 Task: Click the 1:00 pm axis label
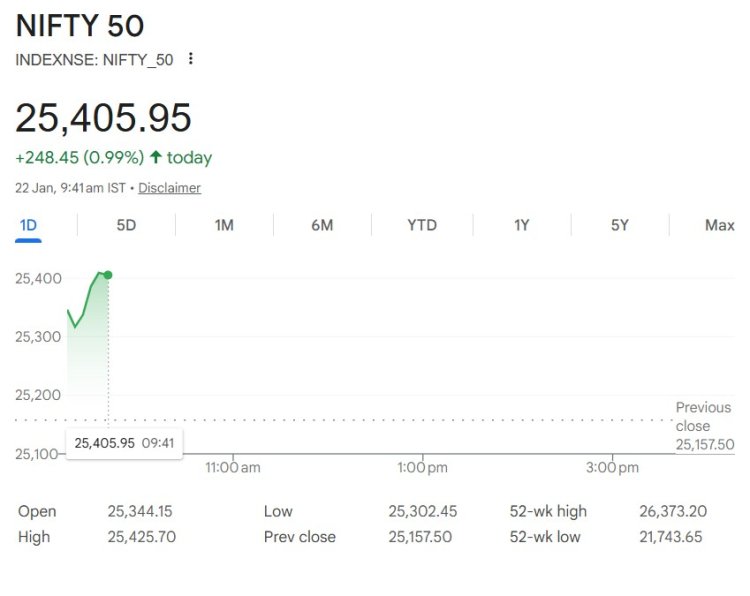point(423,467)
